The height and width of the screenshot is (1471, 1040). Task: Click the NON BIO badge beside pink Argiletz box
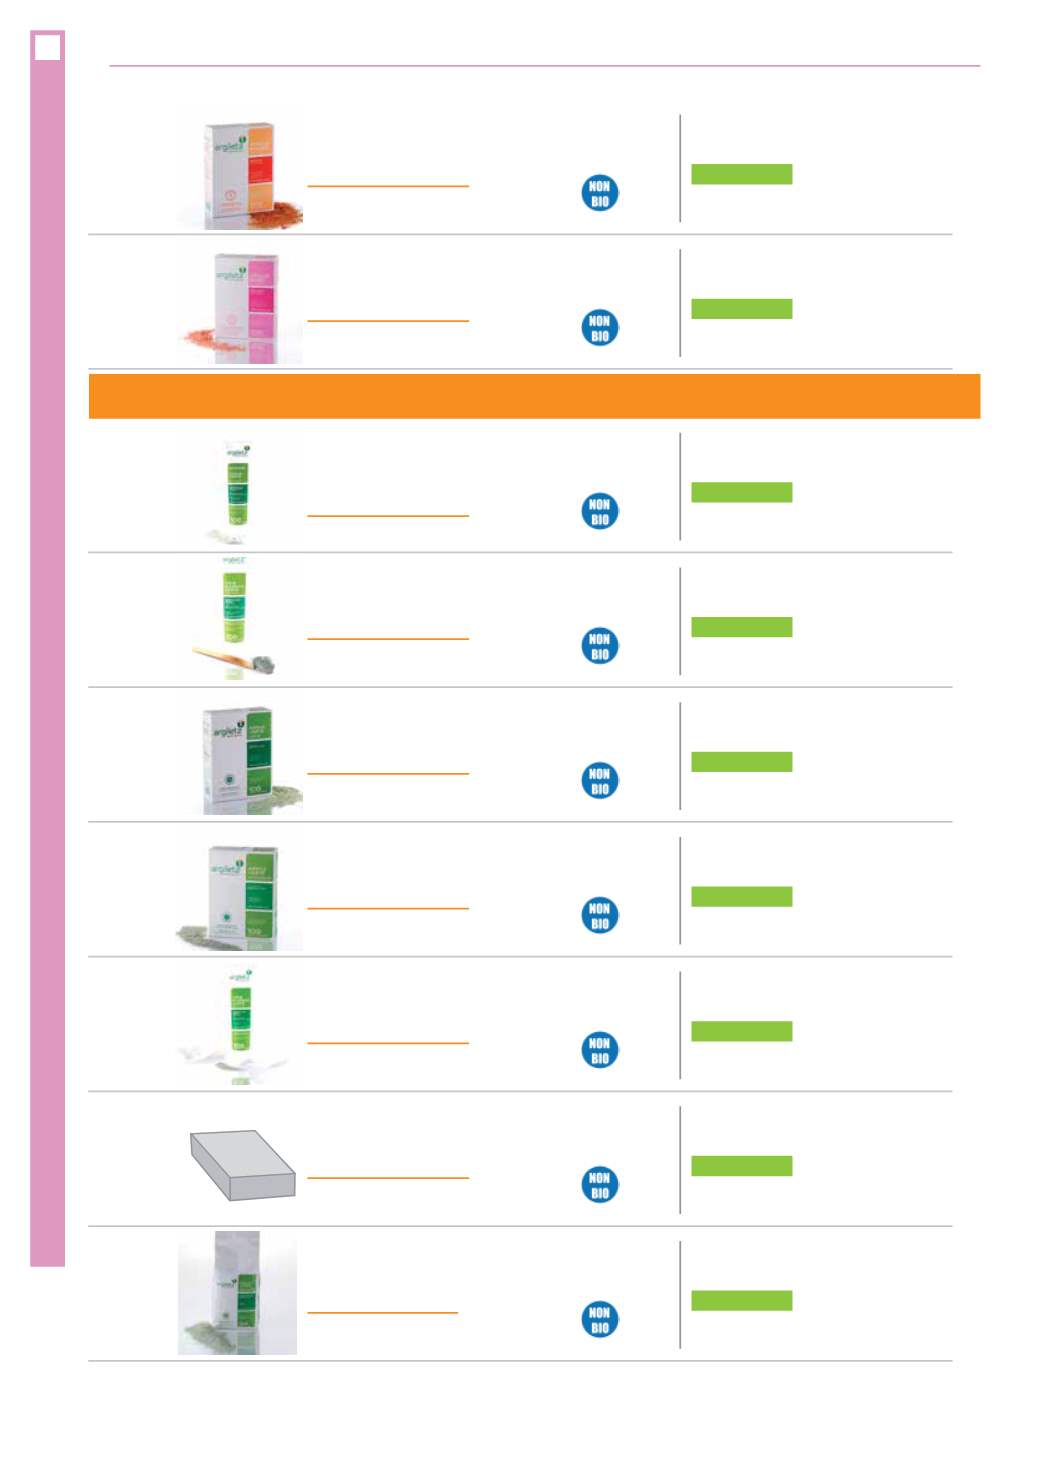coord(600,328)
